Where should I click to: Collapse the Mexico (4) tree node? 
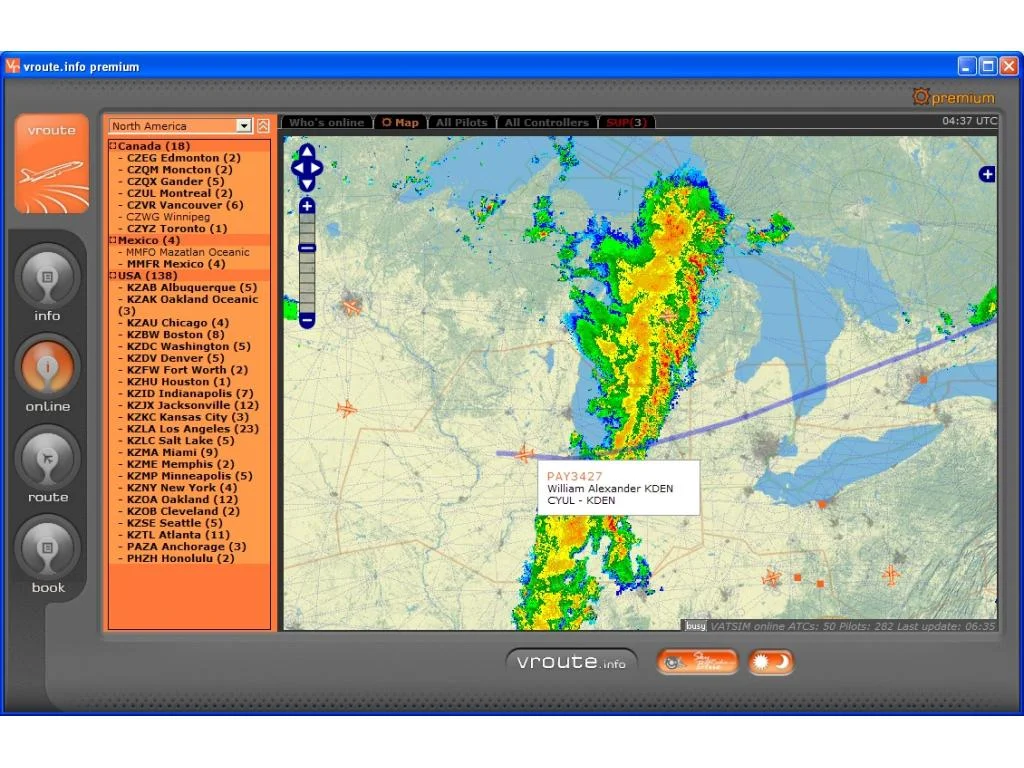(113, 240)
